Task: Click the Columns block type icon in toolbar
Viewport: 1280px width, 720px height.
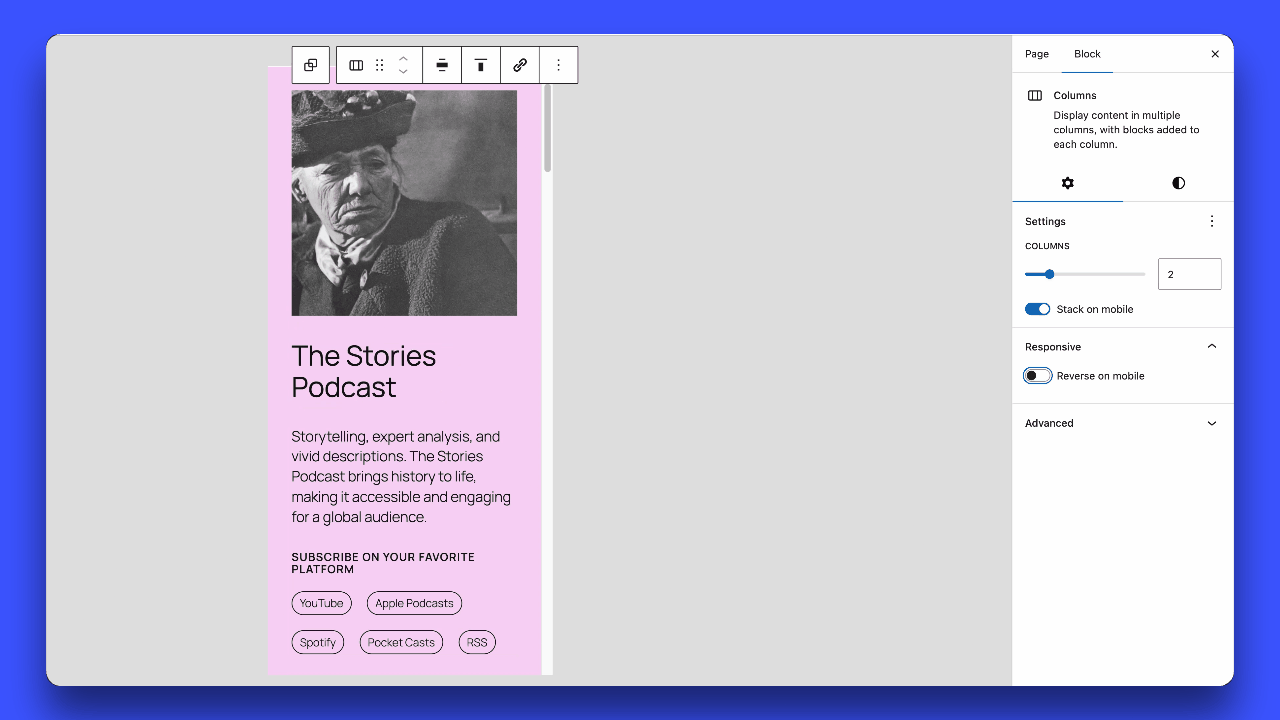Action: click(x=356, y=65)
